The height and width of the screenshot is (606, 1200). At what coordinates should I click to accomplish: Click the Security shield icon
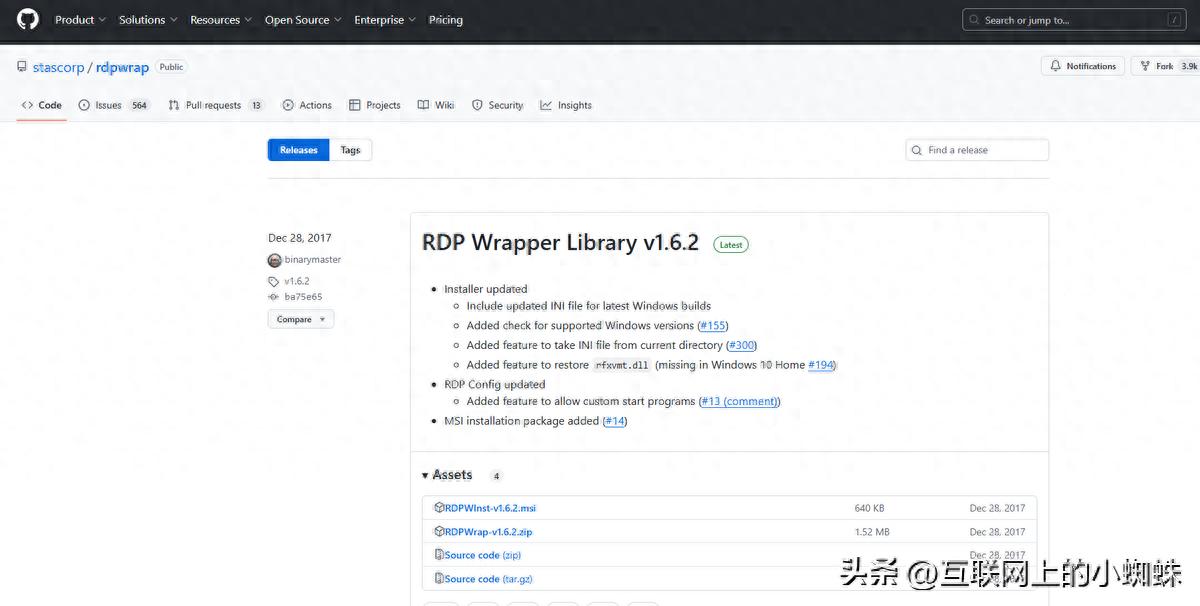point(477,105)
